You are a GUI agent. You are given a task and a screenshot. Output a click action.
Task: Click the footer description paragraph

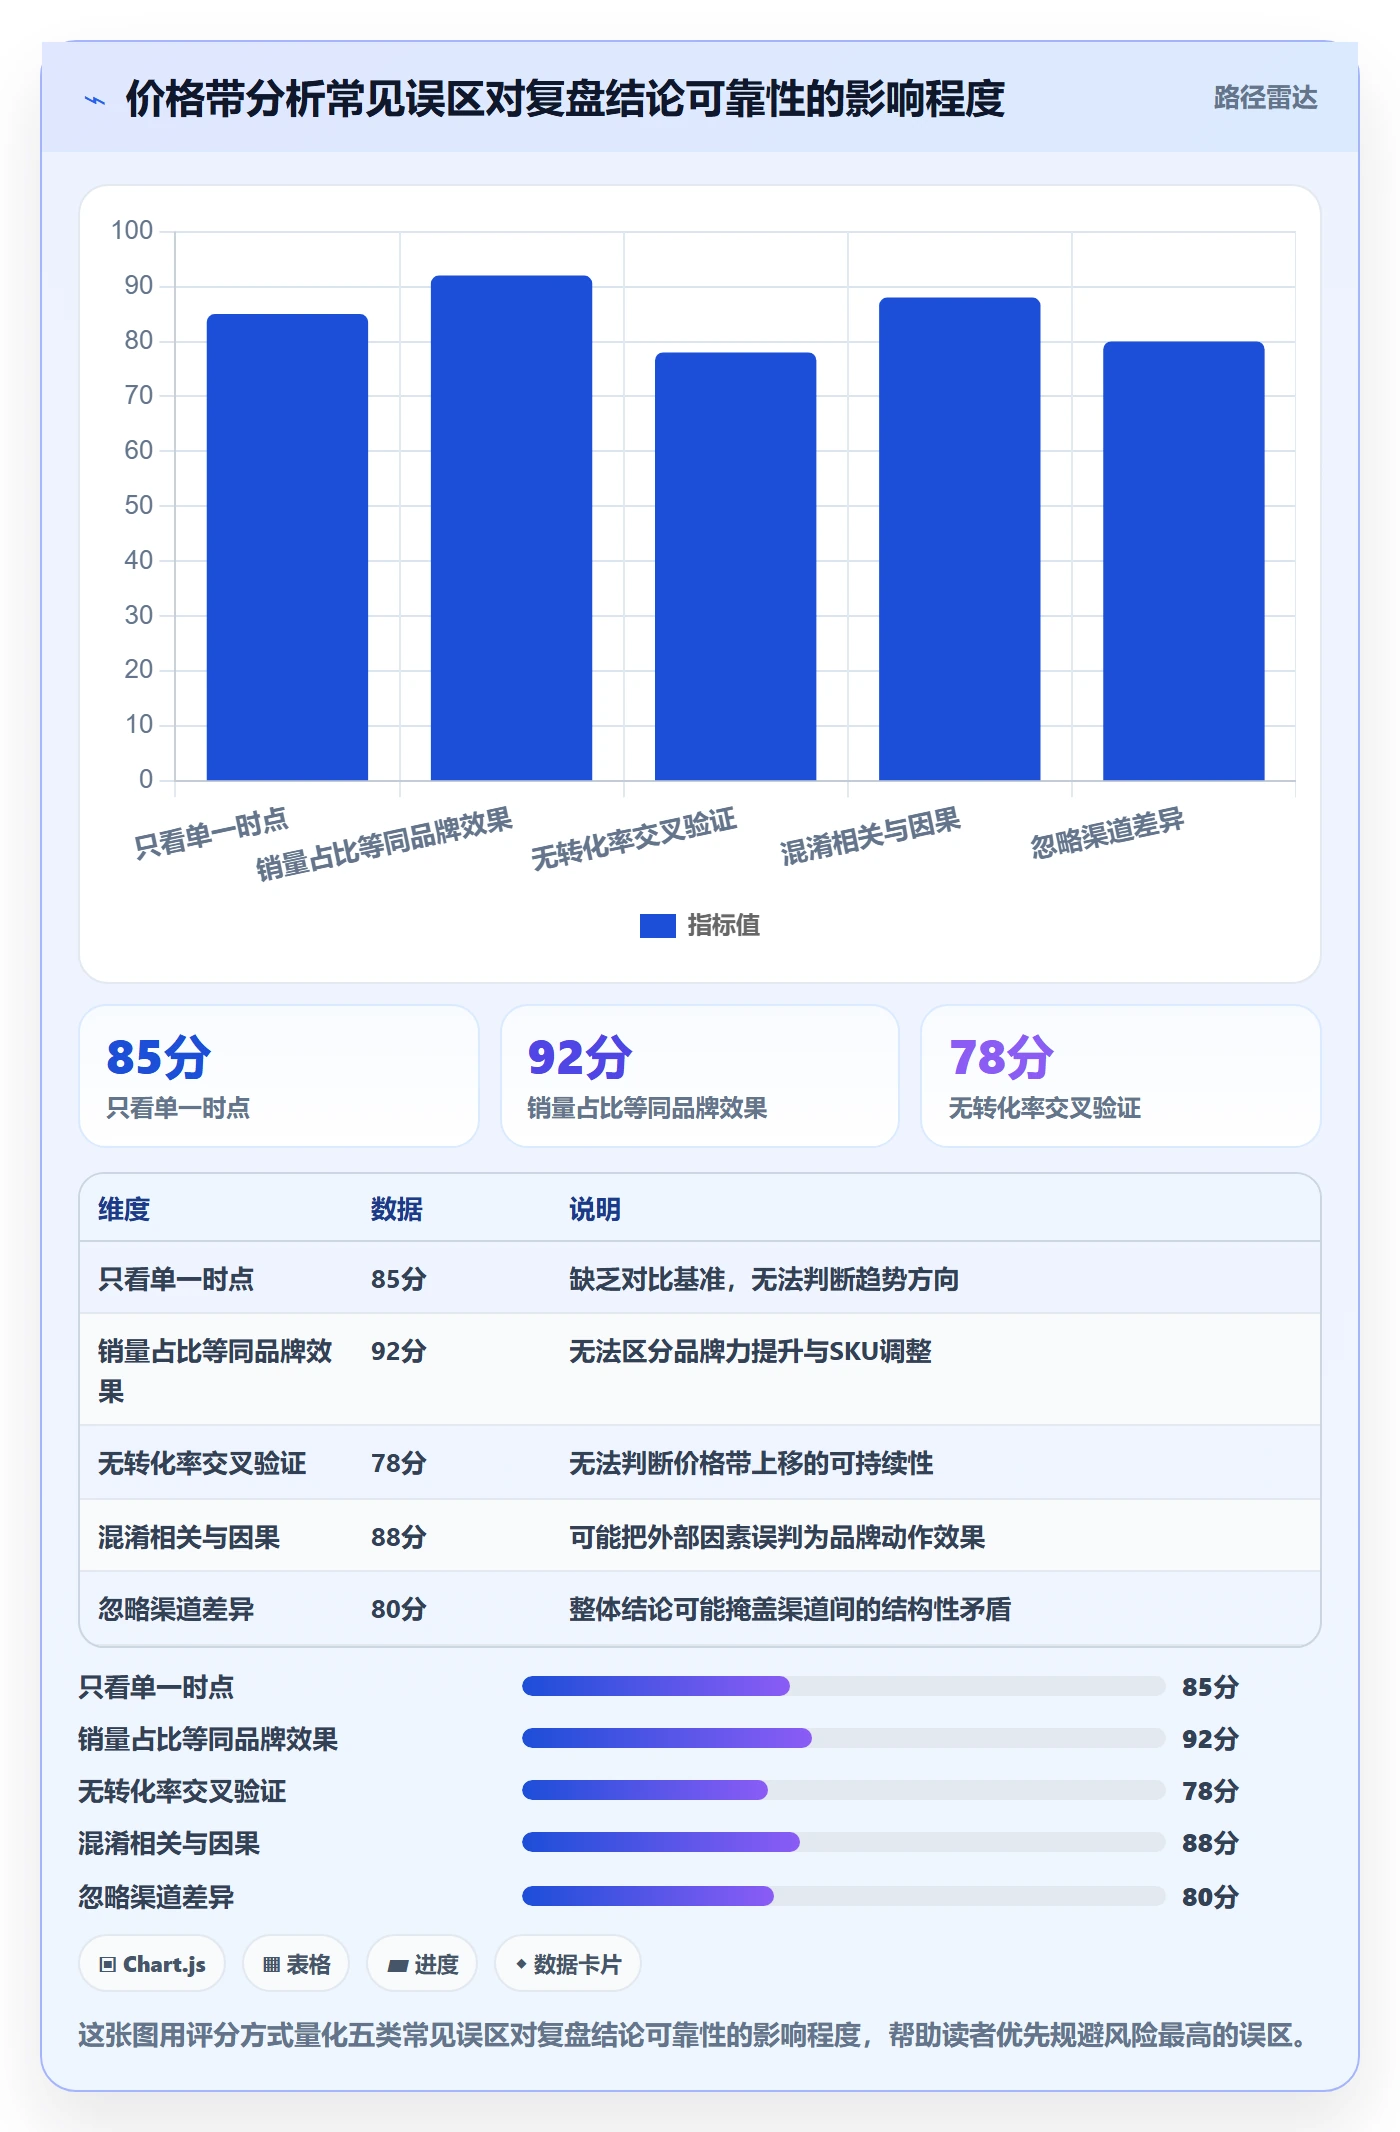click(698, 2035)
